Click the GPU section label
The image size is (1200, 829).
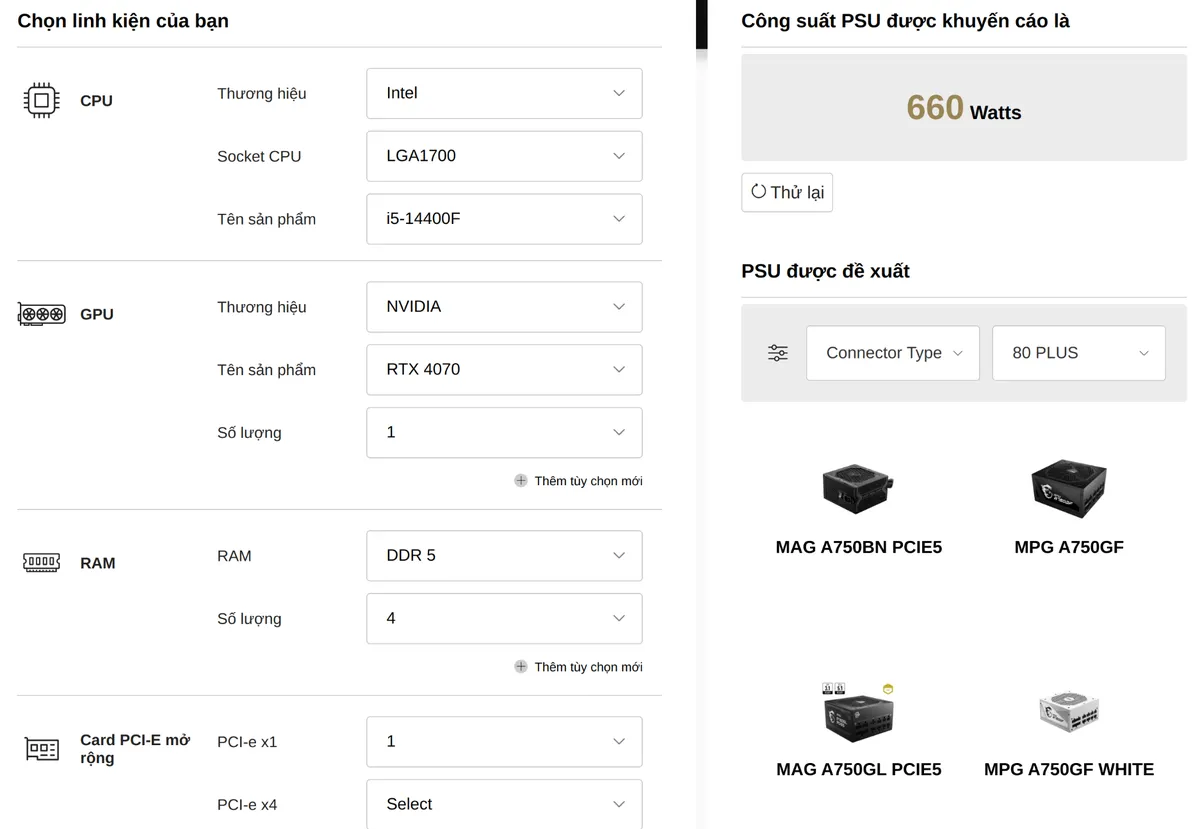pos(97,315)
